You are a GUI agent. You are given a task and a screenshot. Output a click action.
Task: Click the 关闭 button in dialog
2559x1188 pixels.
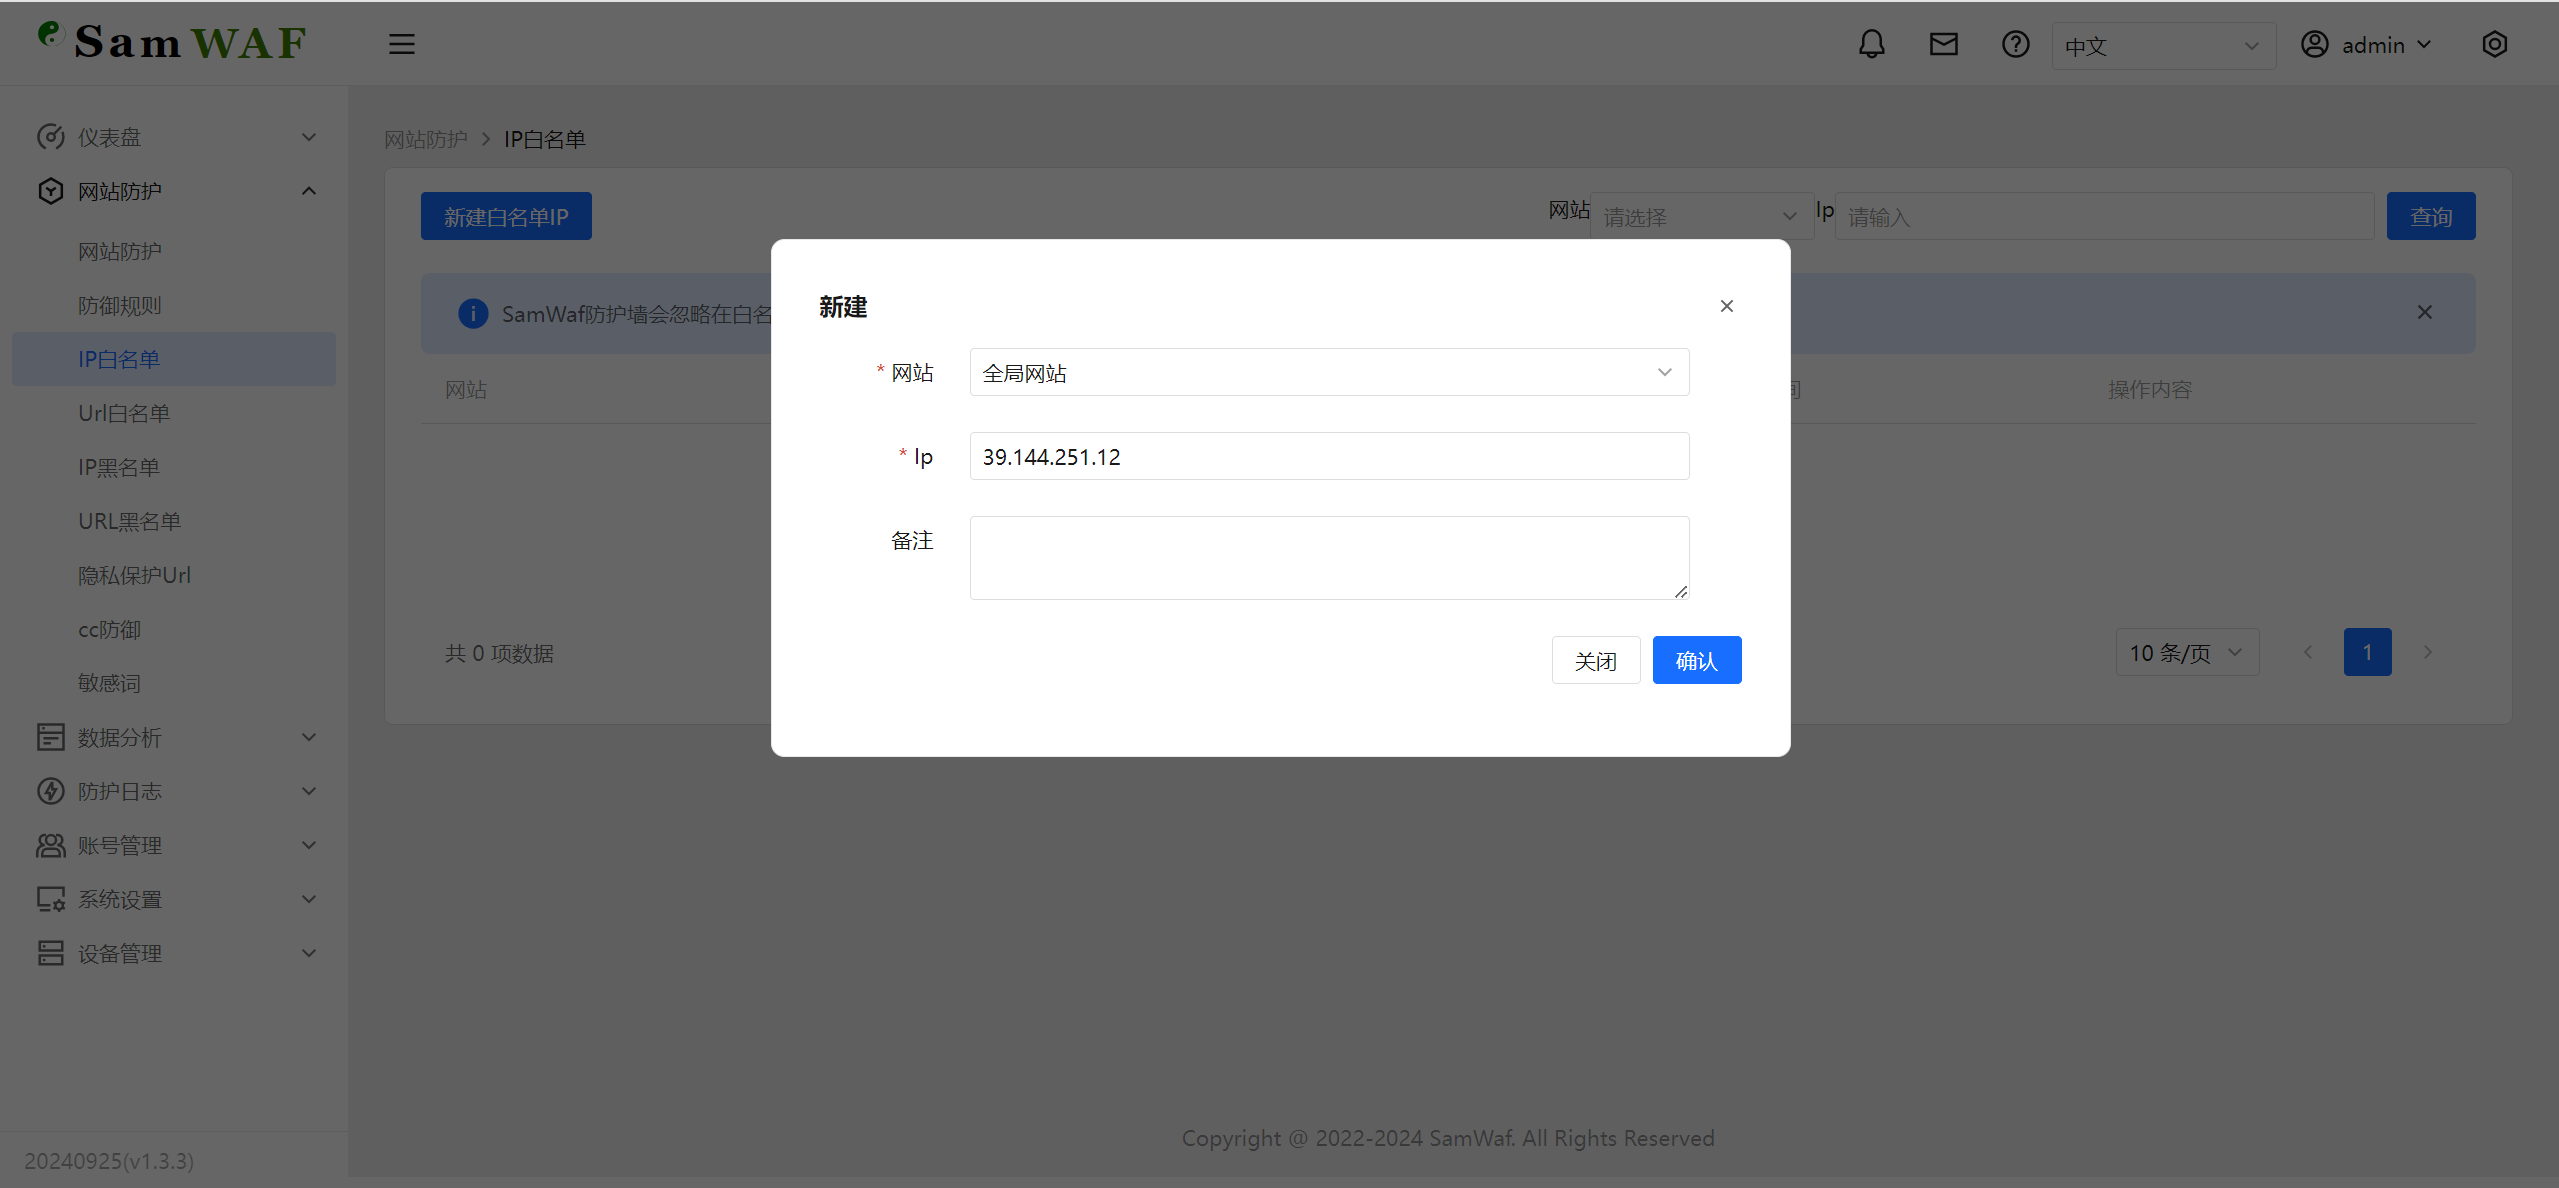tap(1596, 660)
